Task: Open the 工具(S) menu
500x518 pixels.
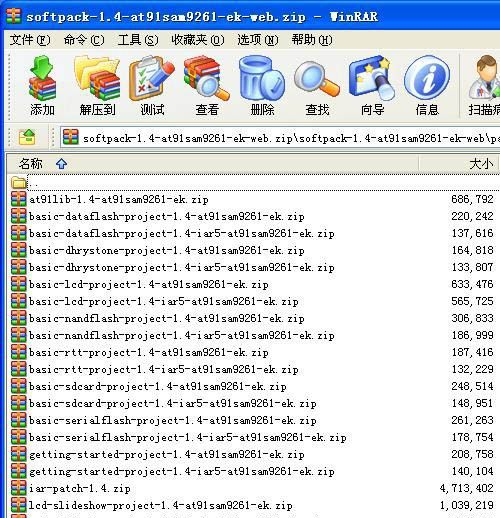Action: [x=138, y=40]
